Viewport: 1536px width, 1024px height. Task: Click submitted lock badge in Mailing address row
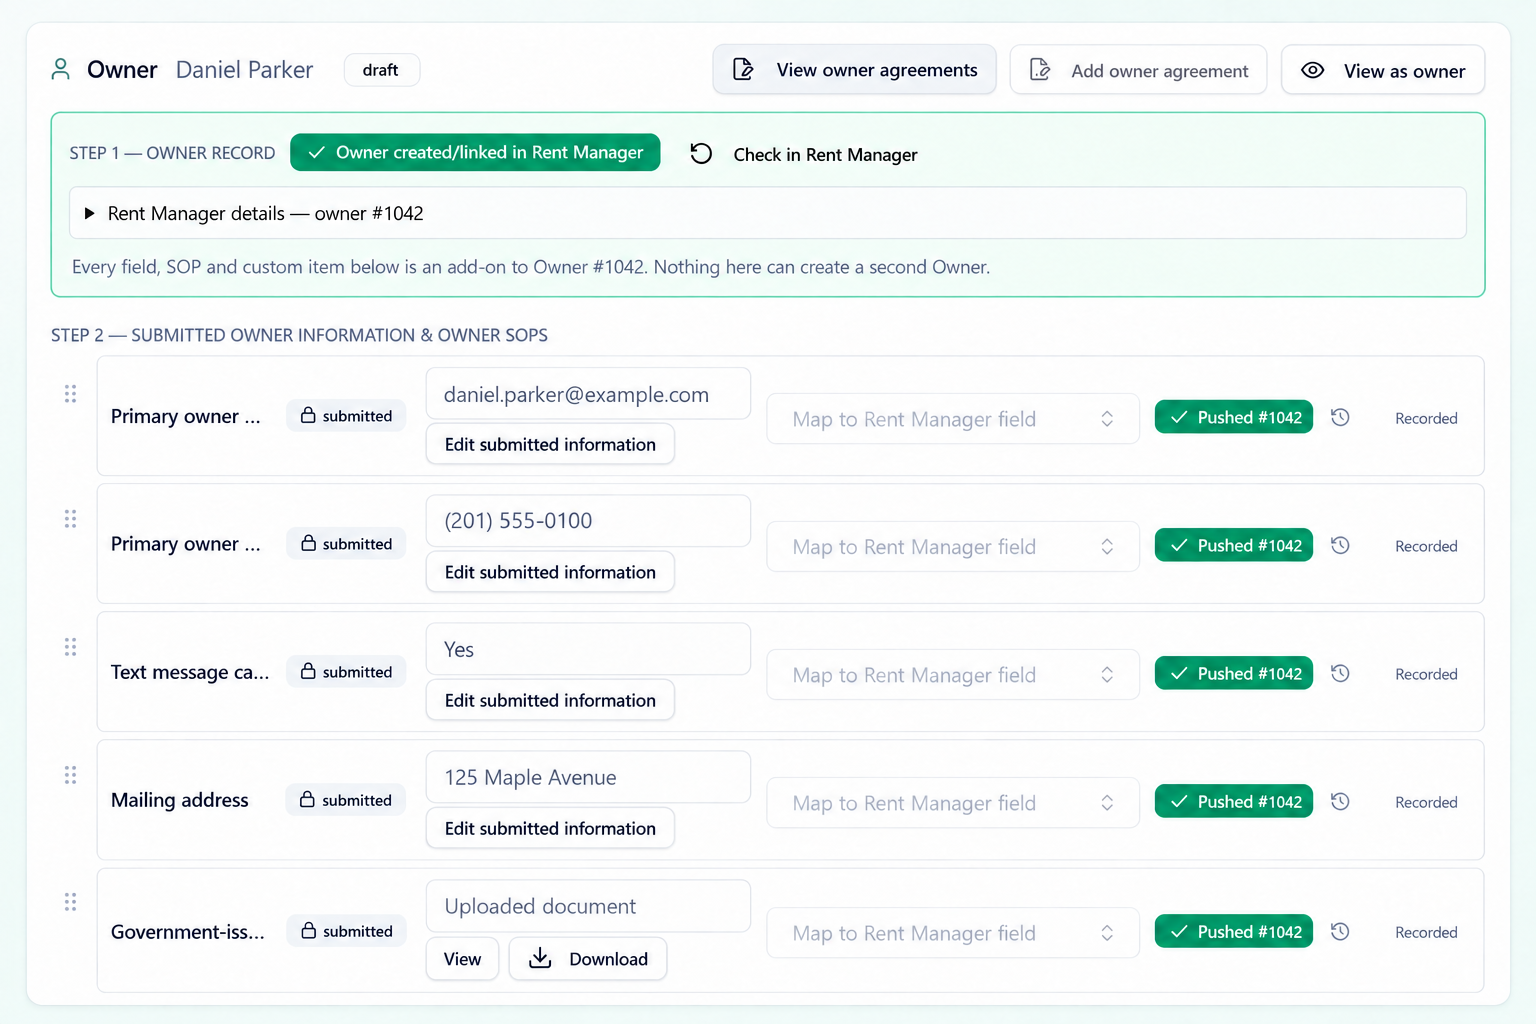coord(346,800)
